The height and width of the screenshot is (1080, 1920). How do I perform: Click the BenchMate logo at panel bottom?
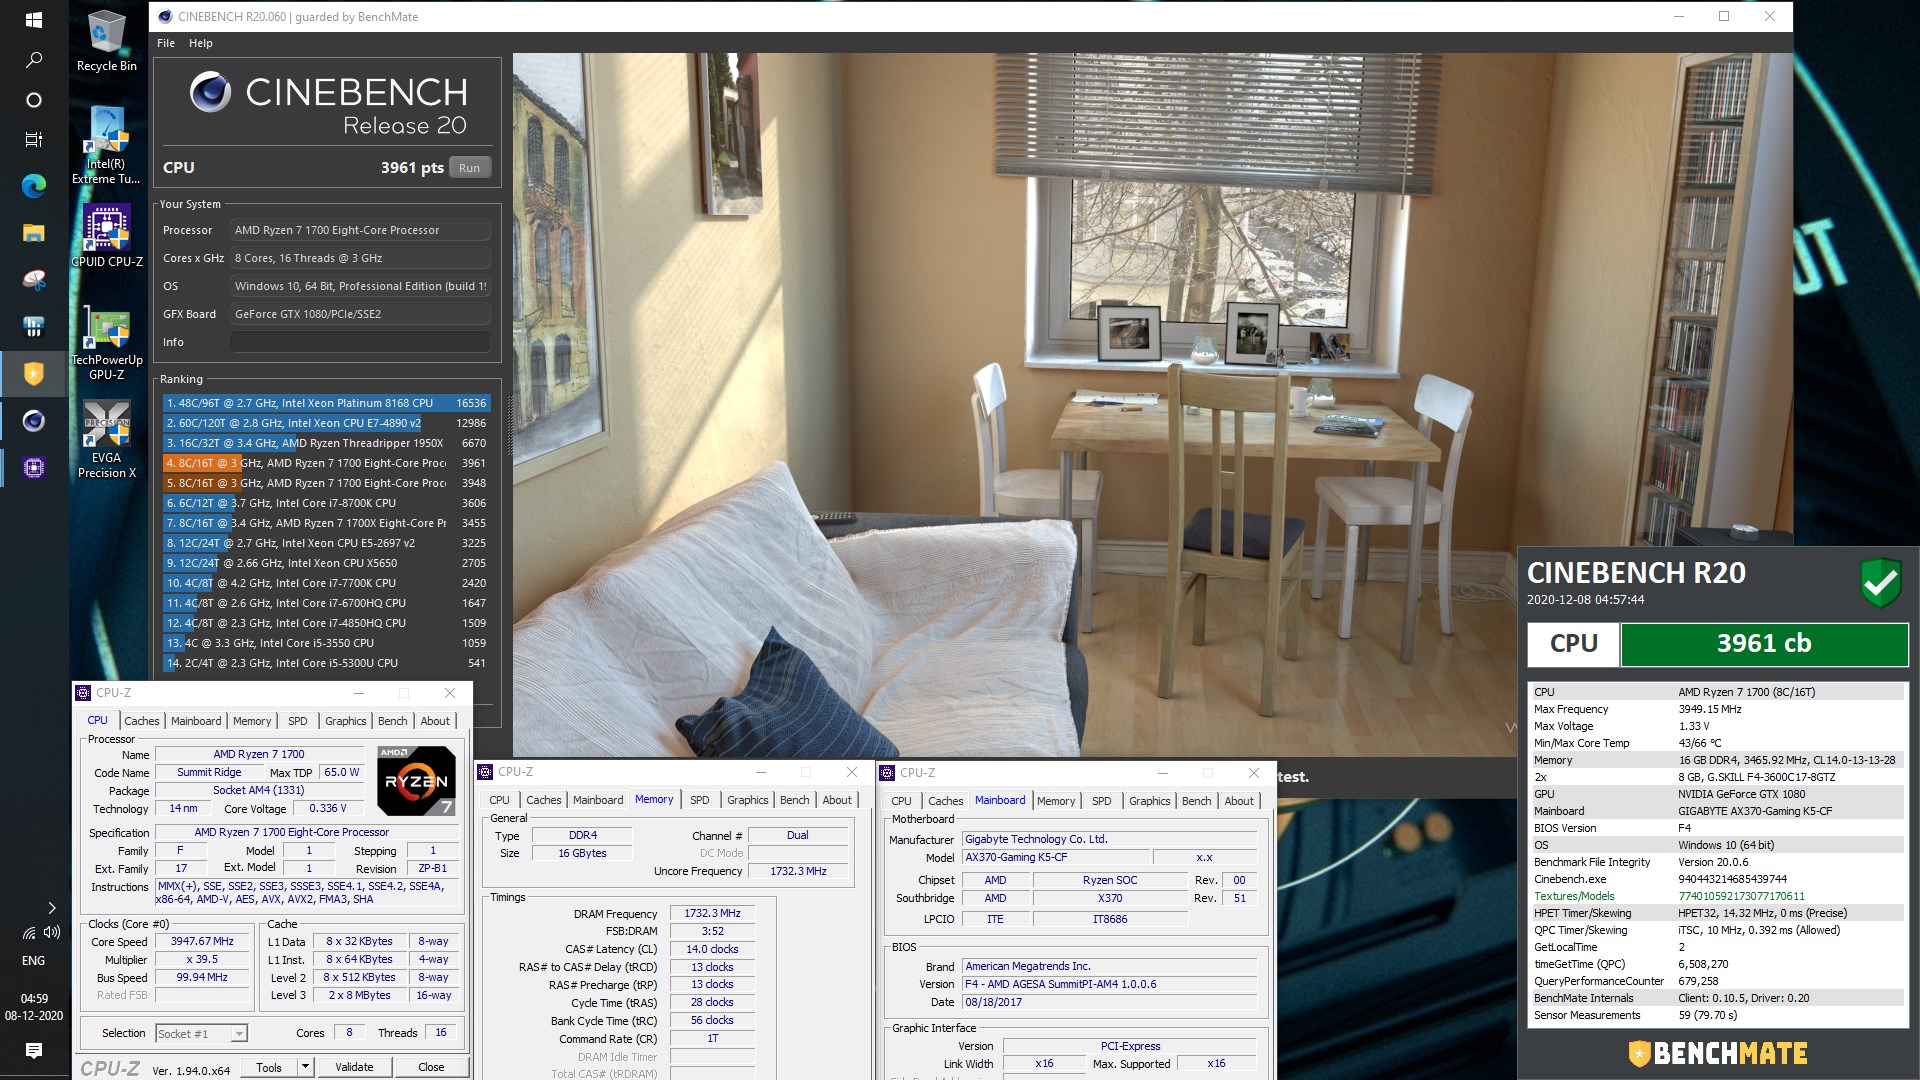coord(1717,1053)
